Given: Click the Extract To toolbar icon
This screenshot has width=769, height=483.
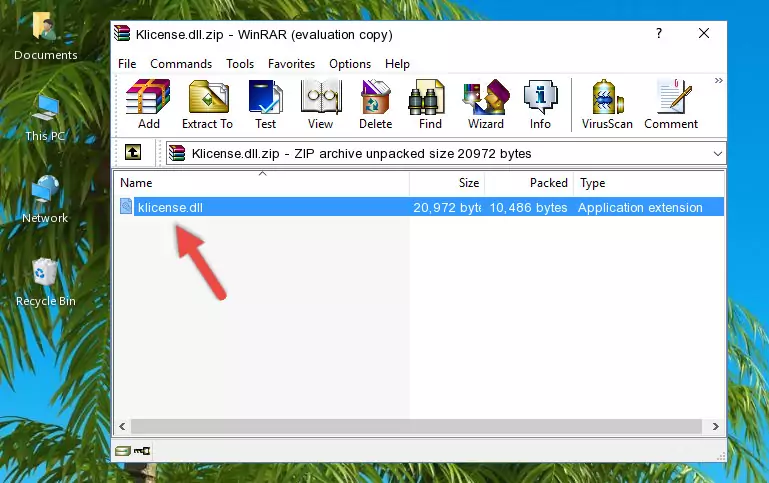Looking at the screenshot, I should pos(207,104).
